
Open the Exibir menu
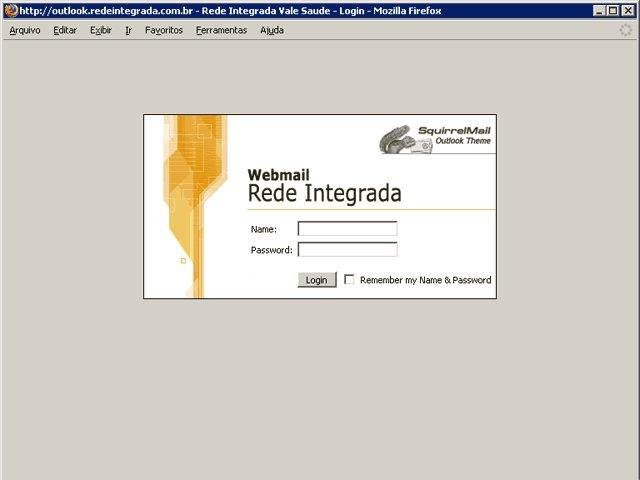[100, 30]
